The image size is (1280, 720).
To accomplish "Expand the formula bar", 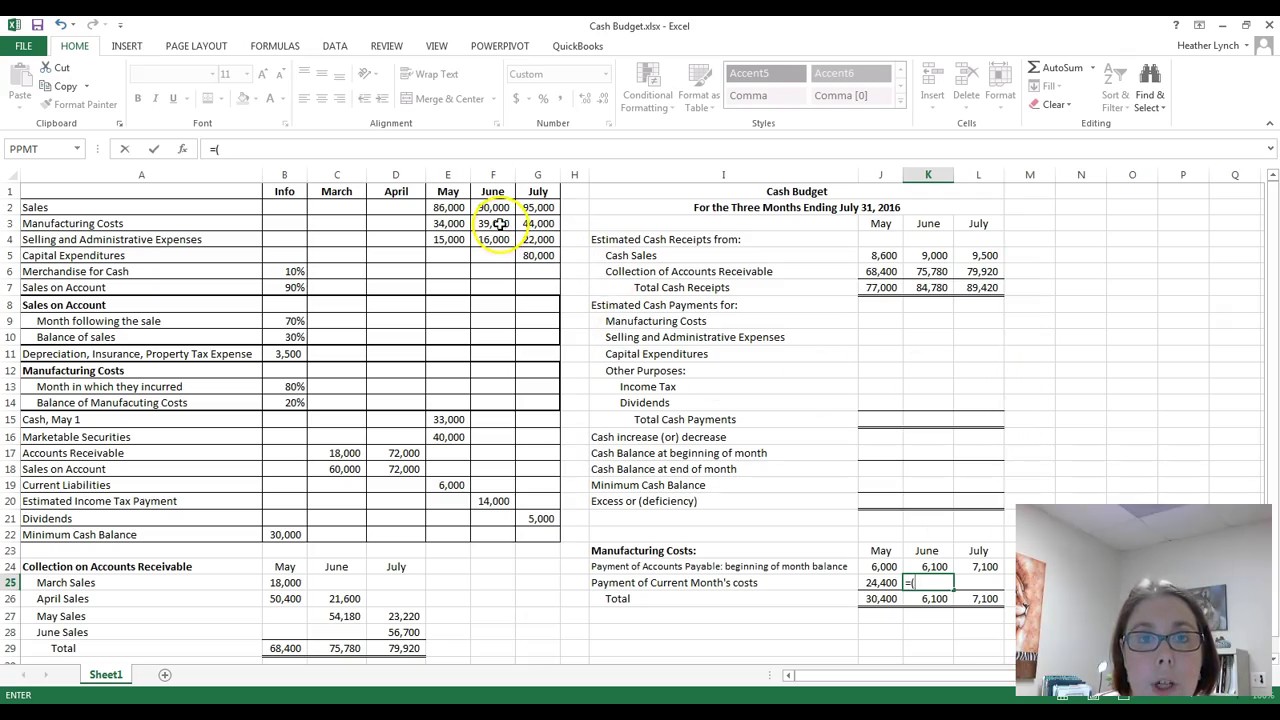I will pos(1270,149).
